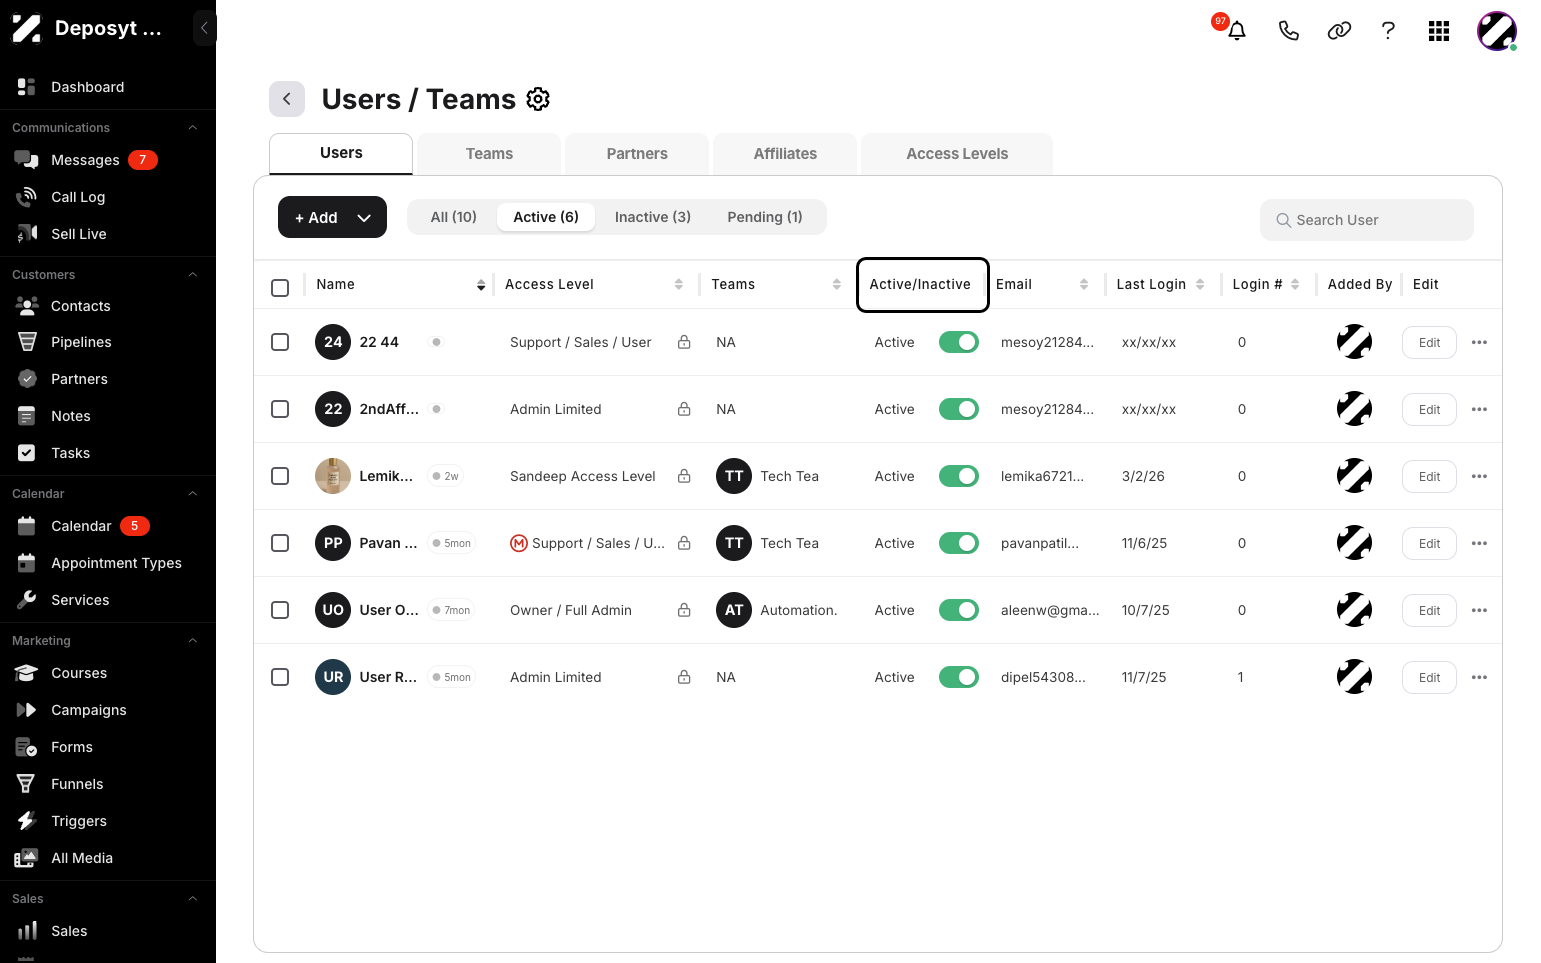
Task: Switch to the Affiliates tab
Action: 785,154
